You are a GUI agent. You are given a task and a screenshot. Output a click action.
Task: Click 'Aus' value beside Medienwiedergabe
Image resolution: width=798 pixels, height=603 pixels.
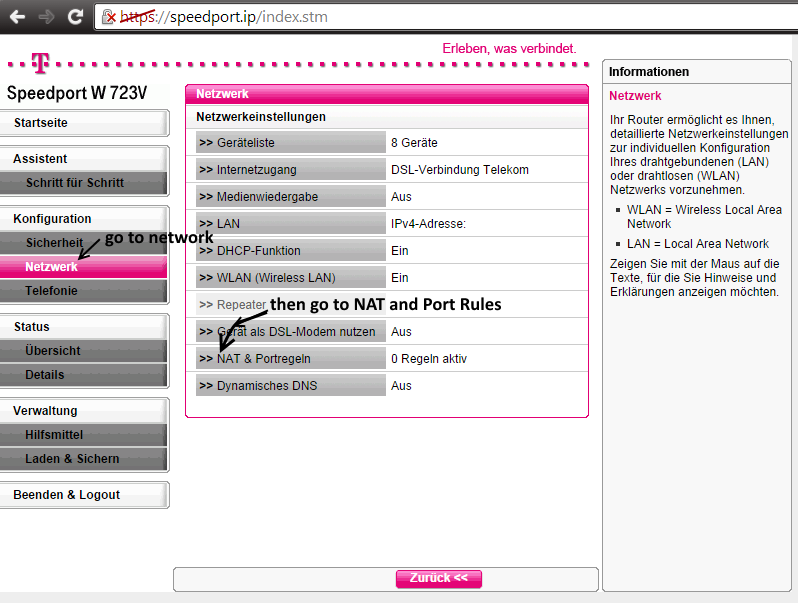pyautogui.click(x=401, y=196)
